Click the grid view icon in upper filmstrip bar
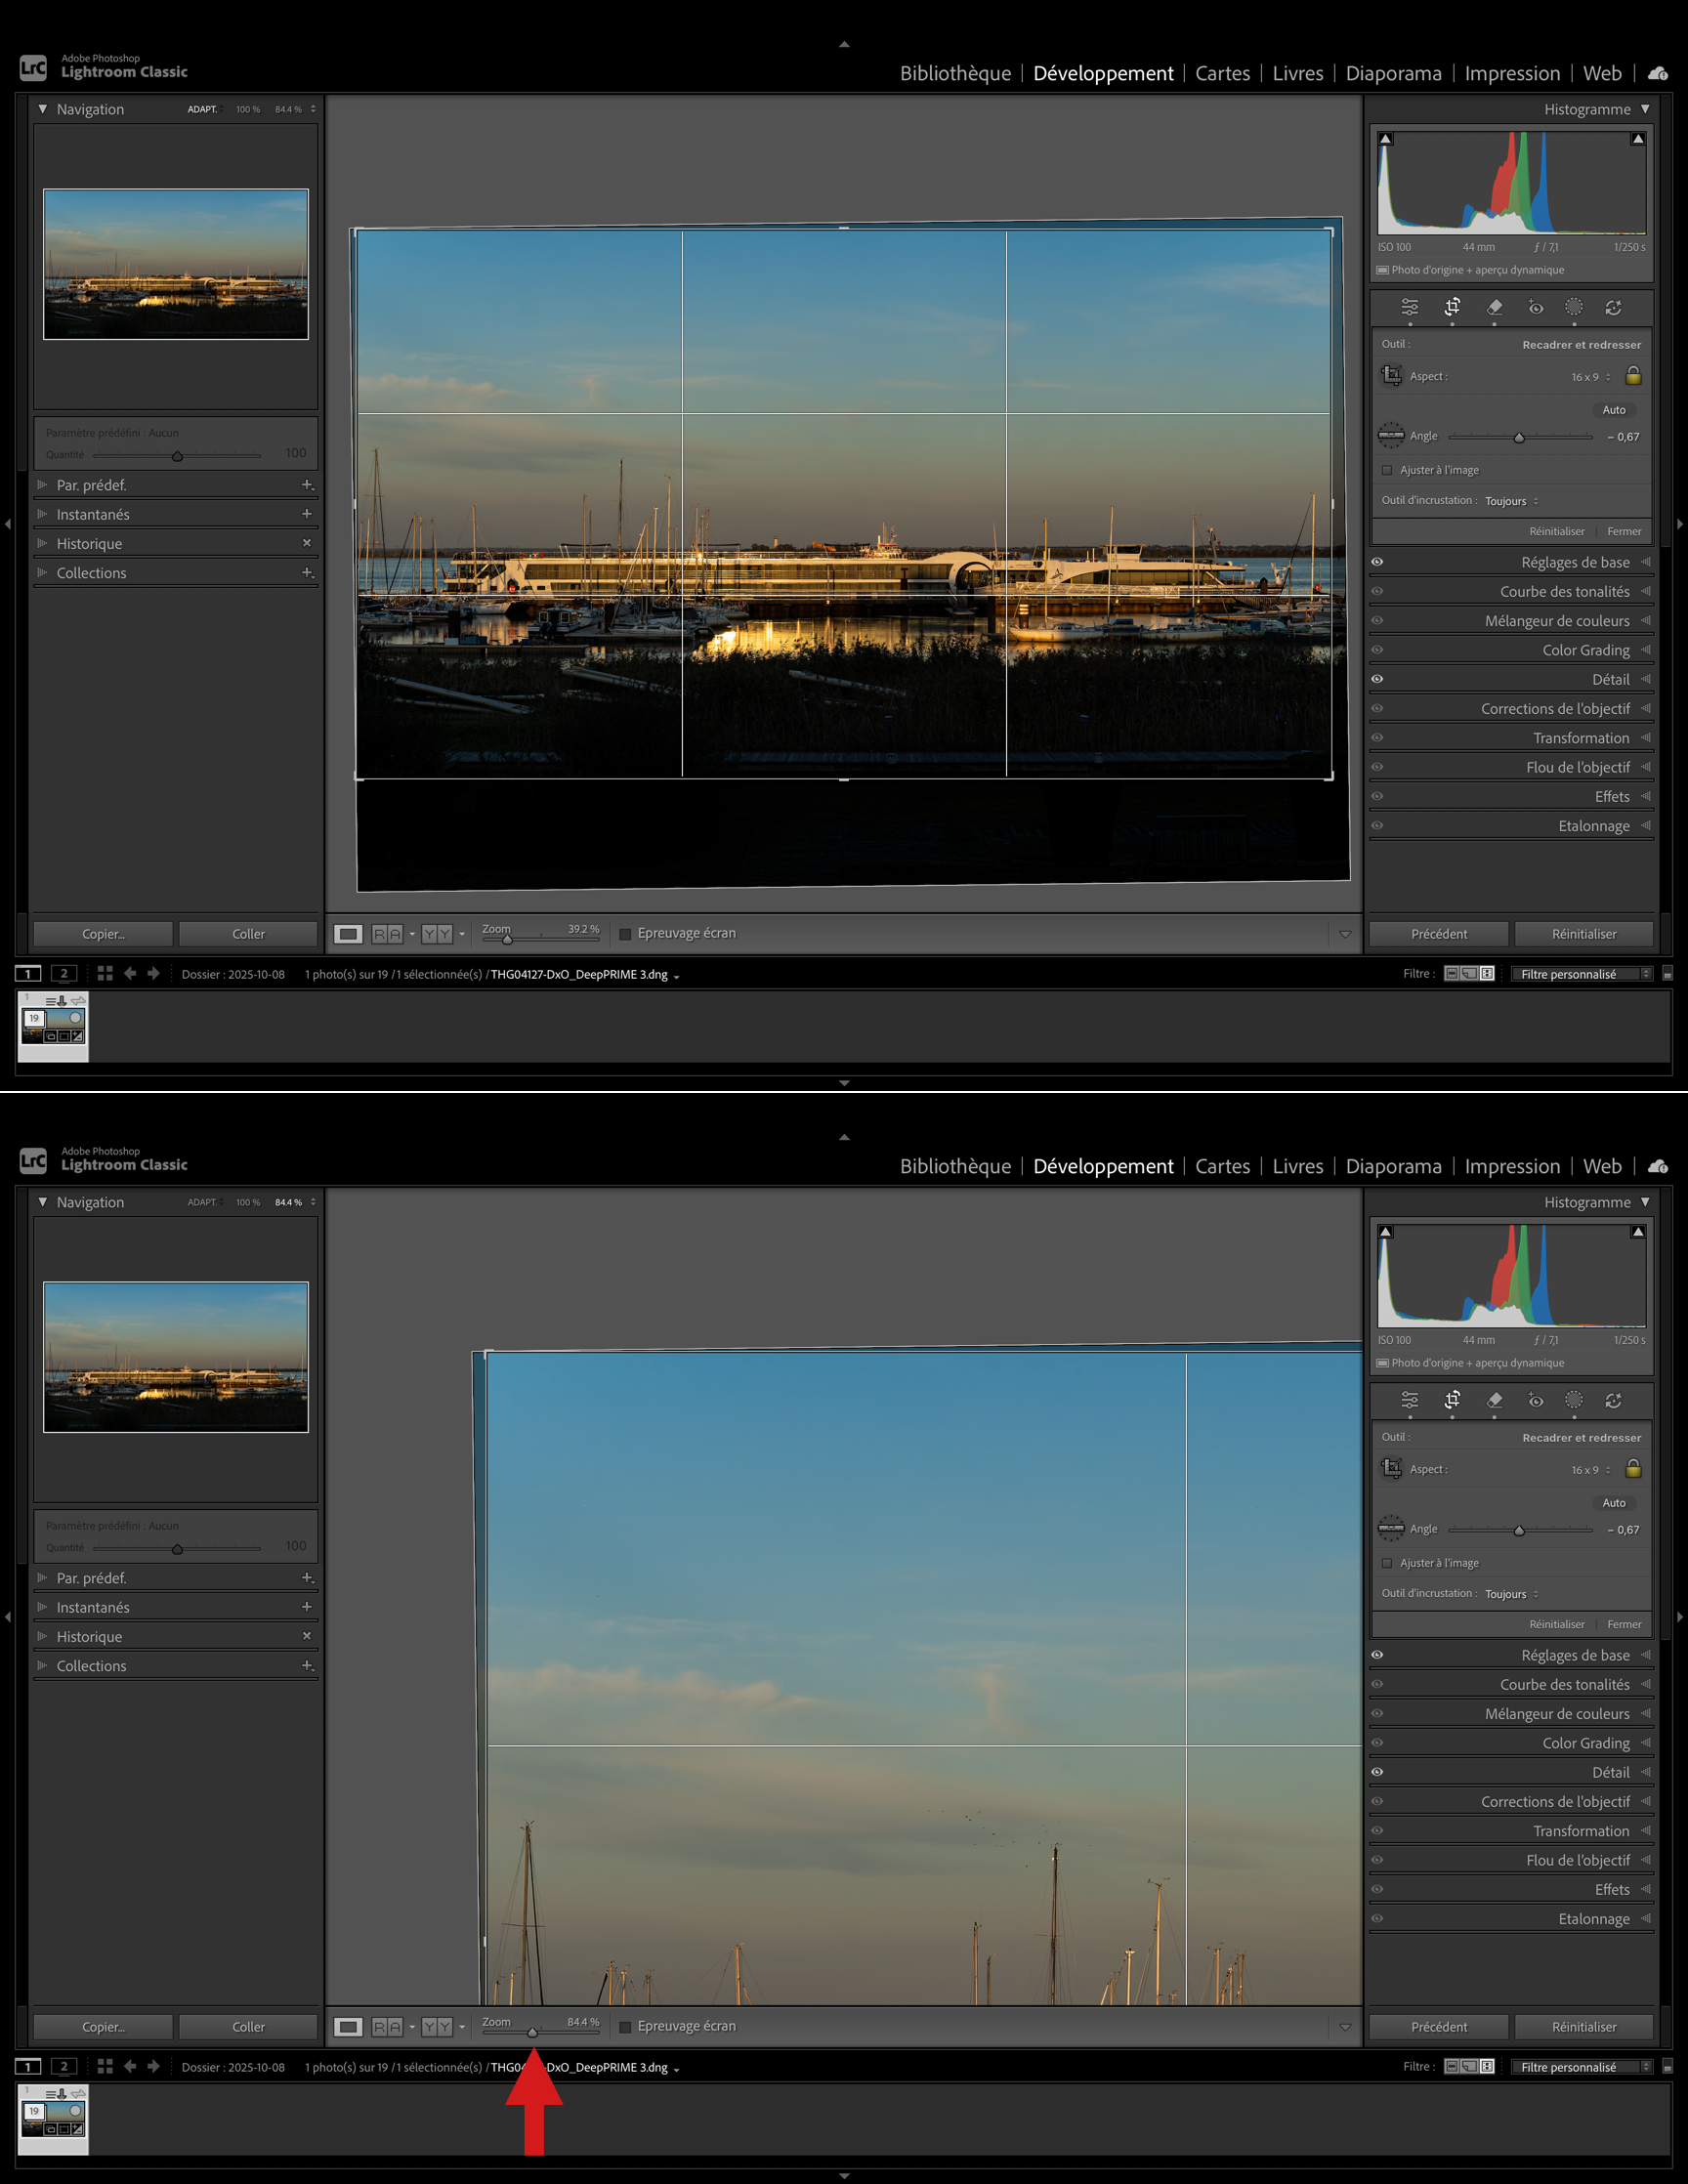 pyautogui.click(x=105, y=973)
